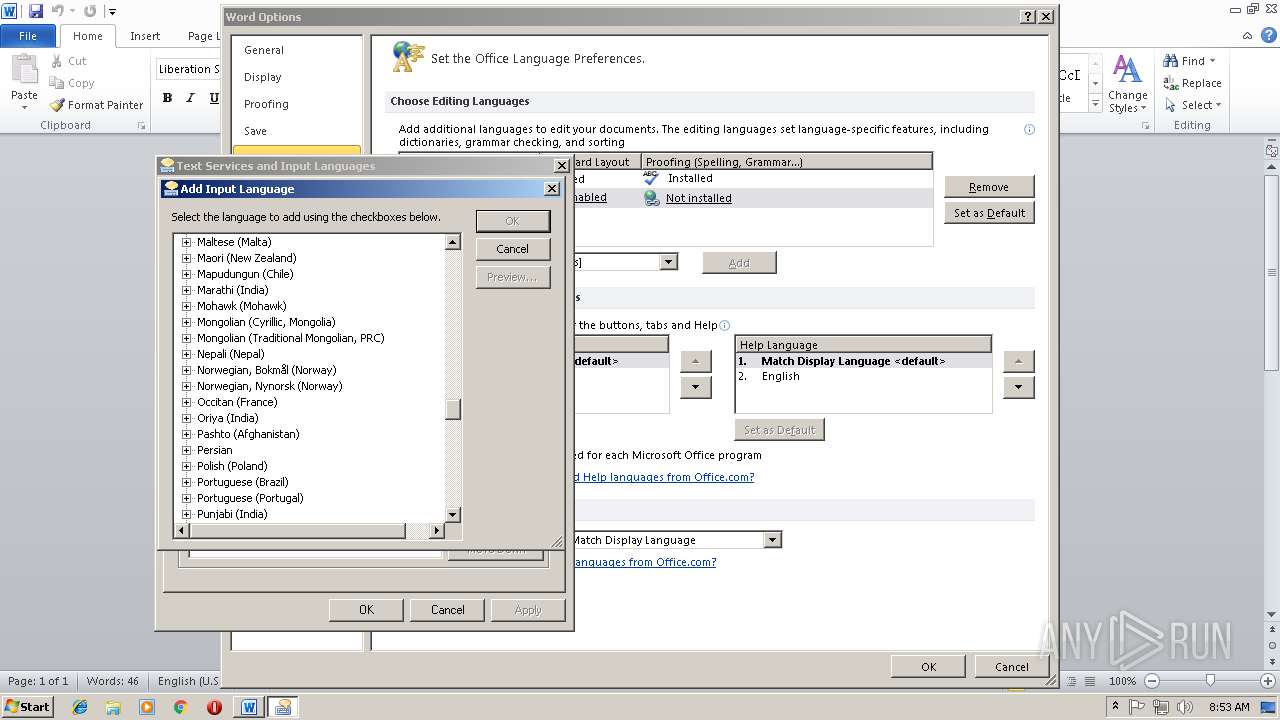This screenshot has height=720, width=1280.
Task: Undo last action in Quick Access Toolbar
Action: (x=57, y=11)
